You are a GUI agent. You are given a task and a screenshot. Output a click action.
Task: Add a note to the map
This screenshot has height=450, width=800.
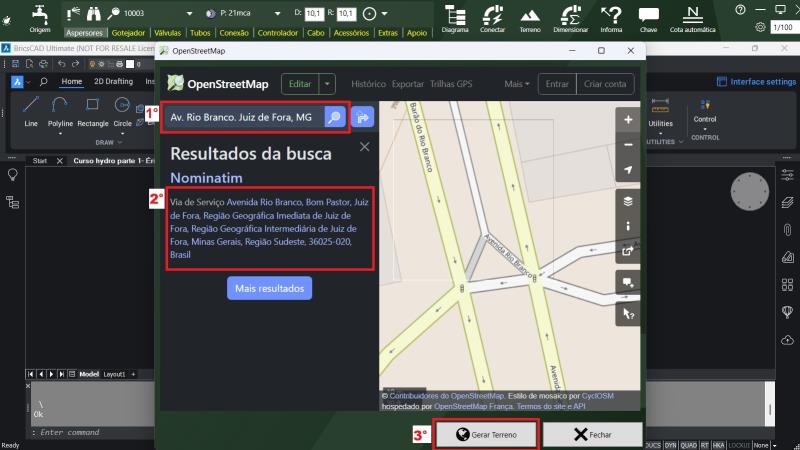[x=628, y=283]
